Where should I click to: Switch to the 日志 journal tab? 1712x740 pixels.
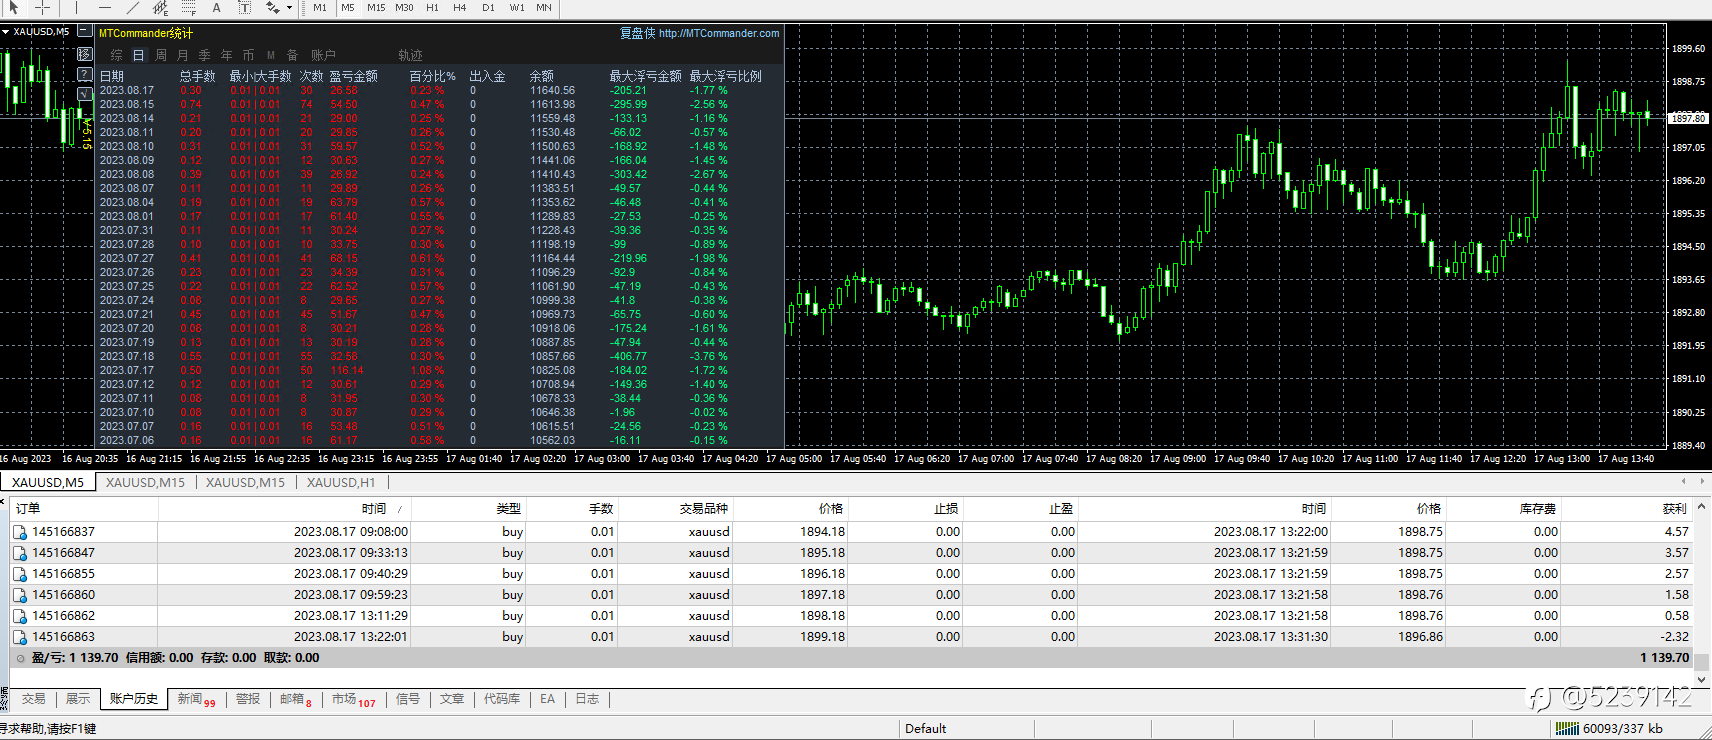point(587,699)
